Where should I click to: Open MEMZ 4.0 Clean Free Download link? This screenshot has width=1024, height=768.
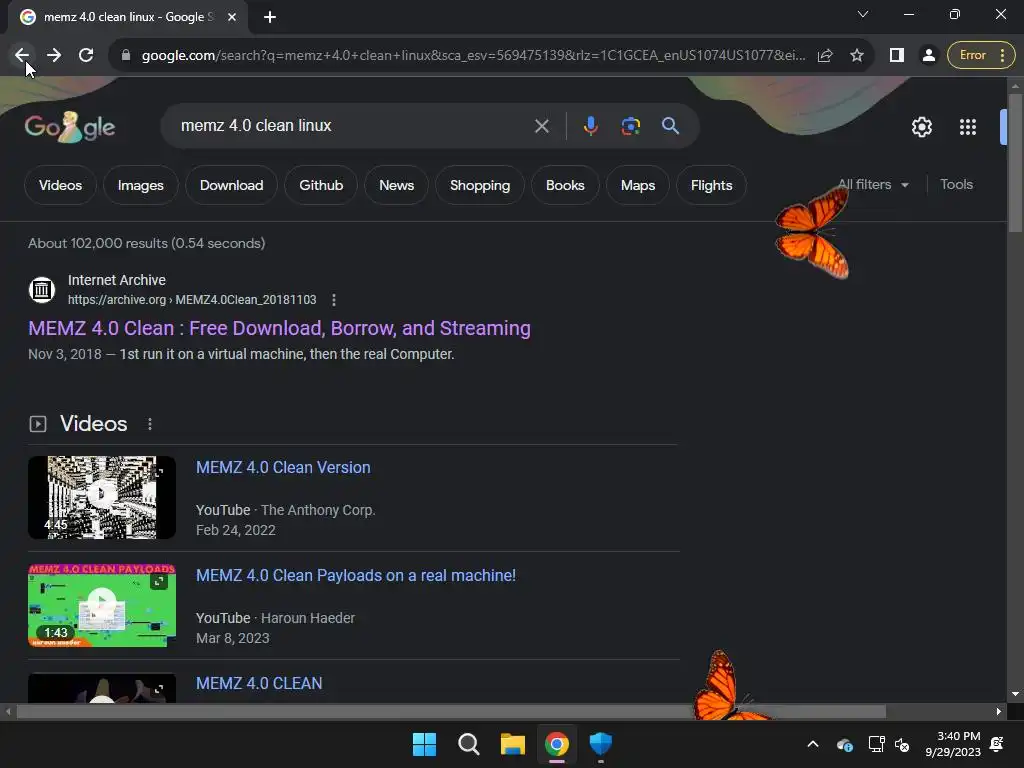tap(280, 328)
